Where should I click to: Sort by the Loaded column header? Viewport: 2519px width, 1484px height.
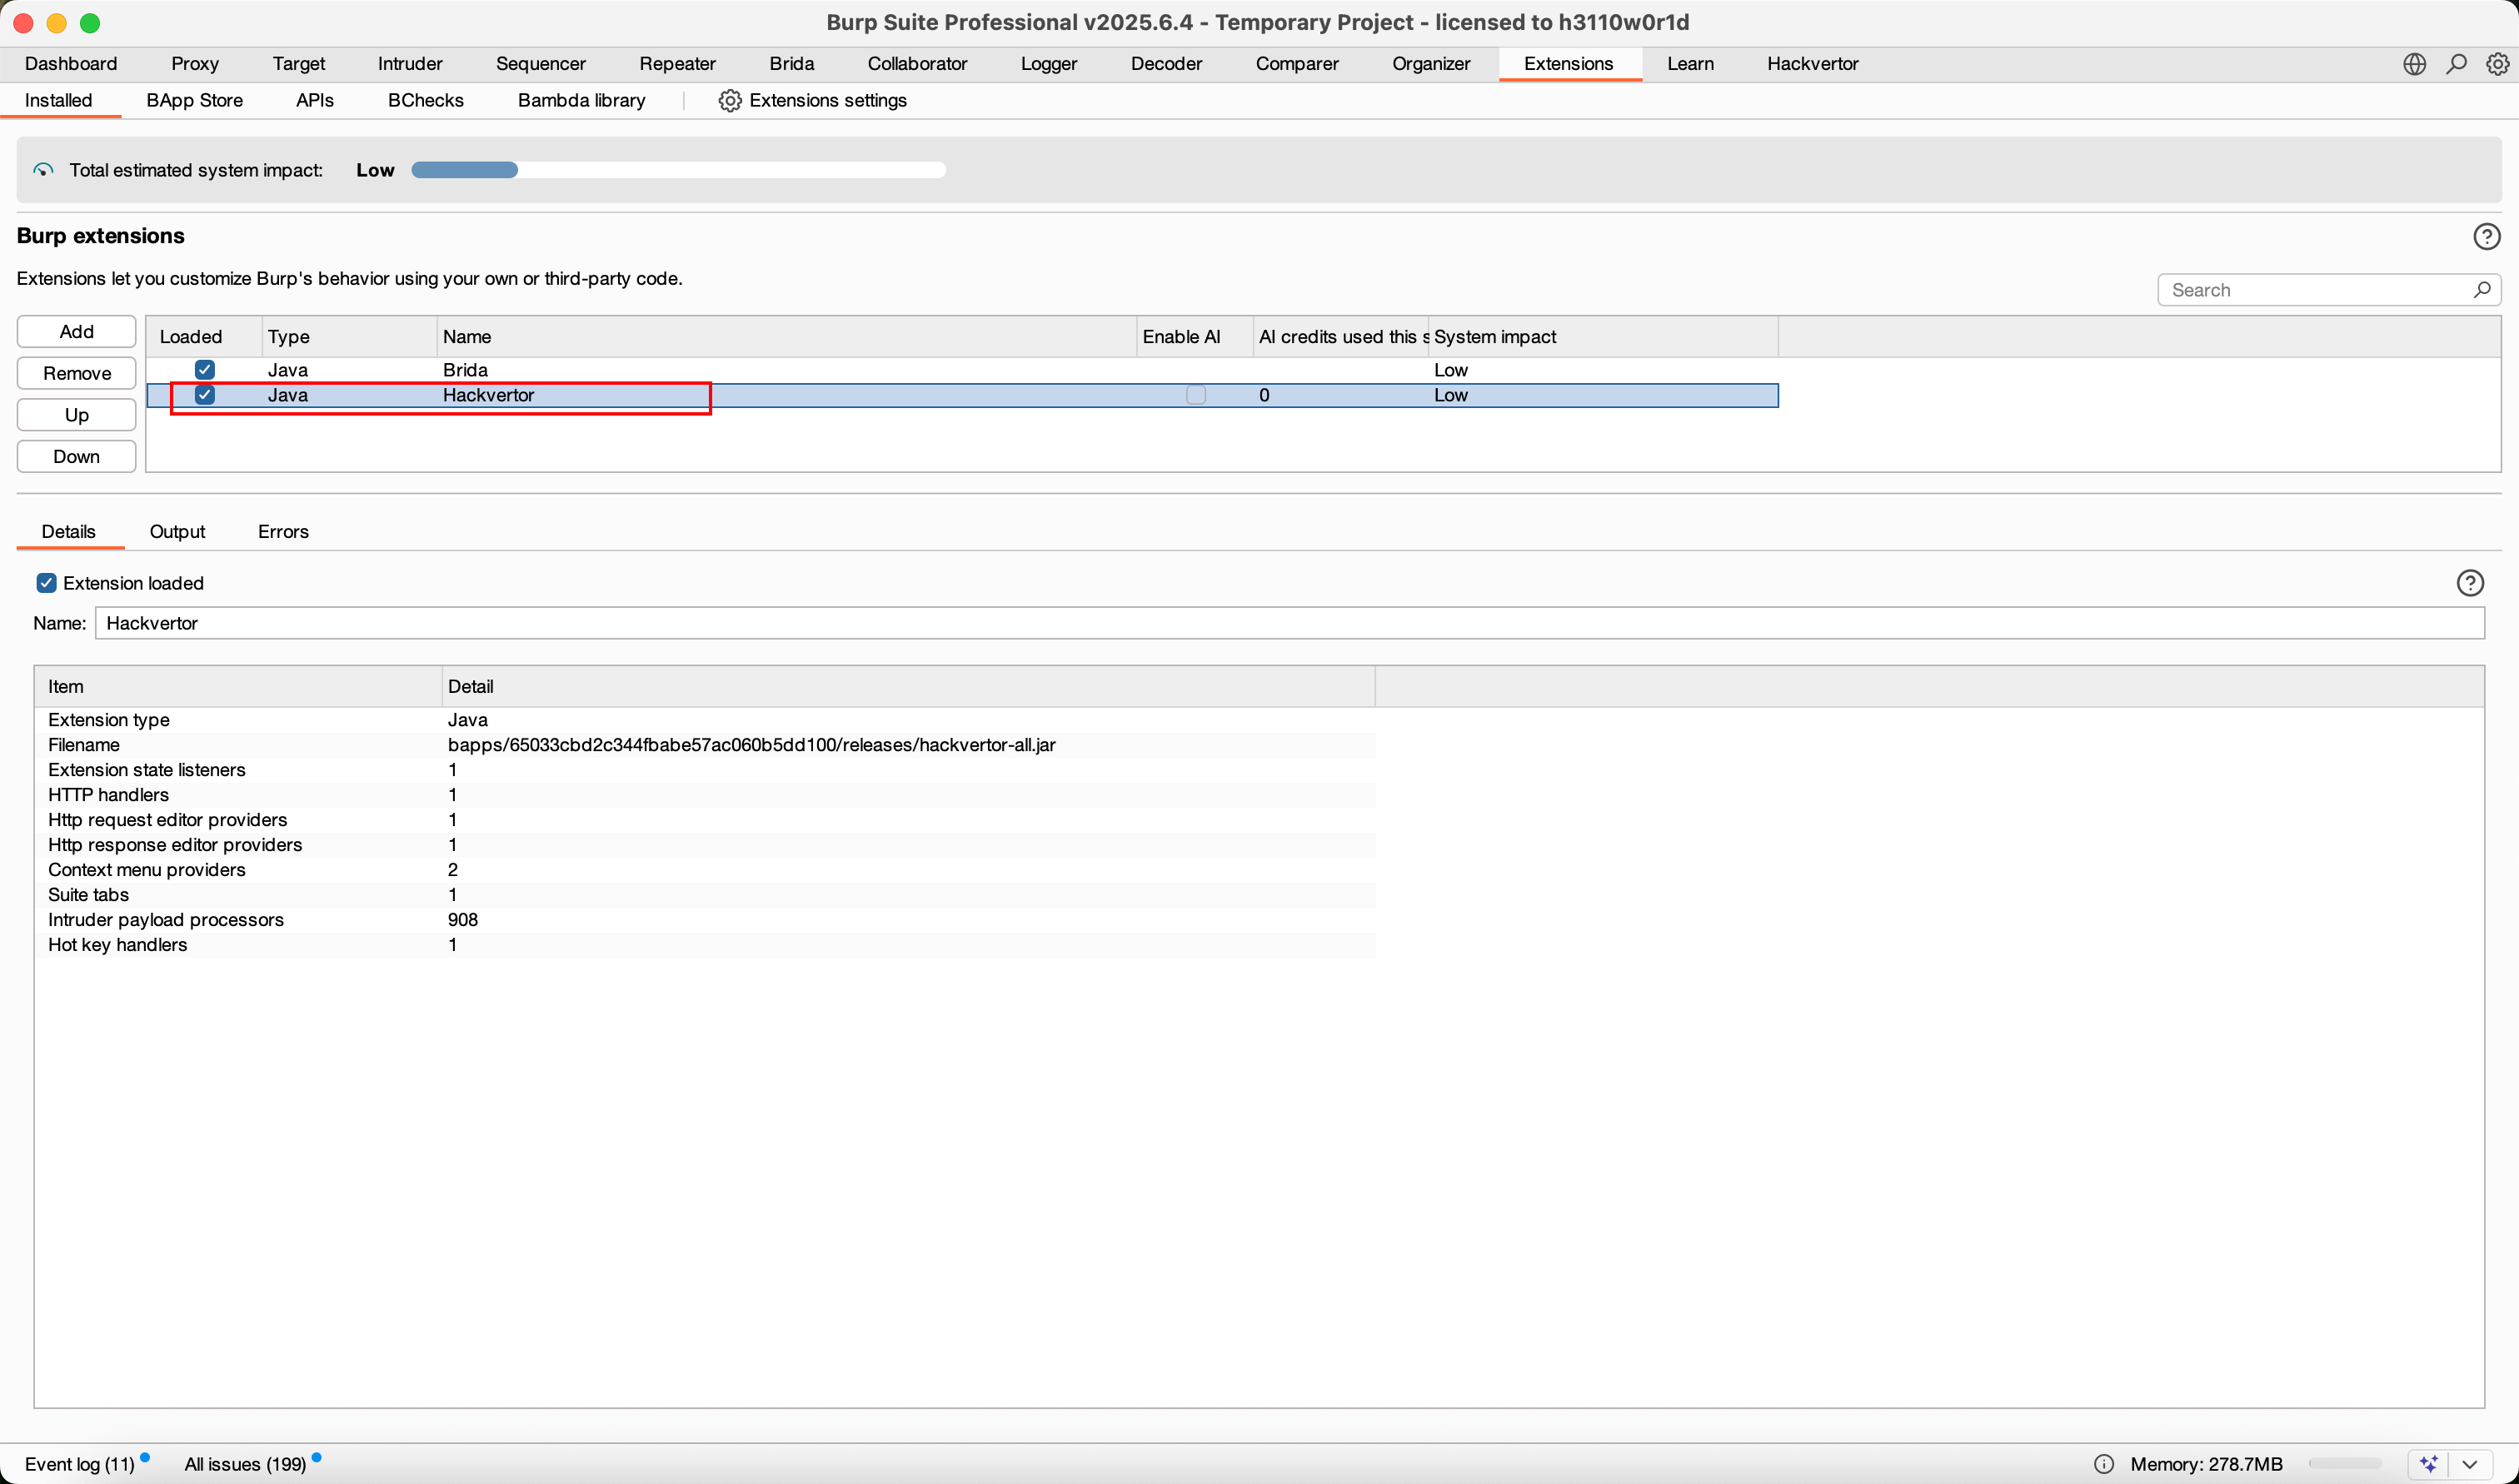[x=204, y=337]
